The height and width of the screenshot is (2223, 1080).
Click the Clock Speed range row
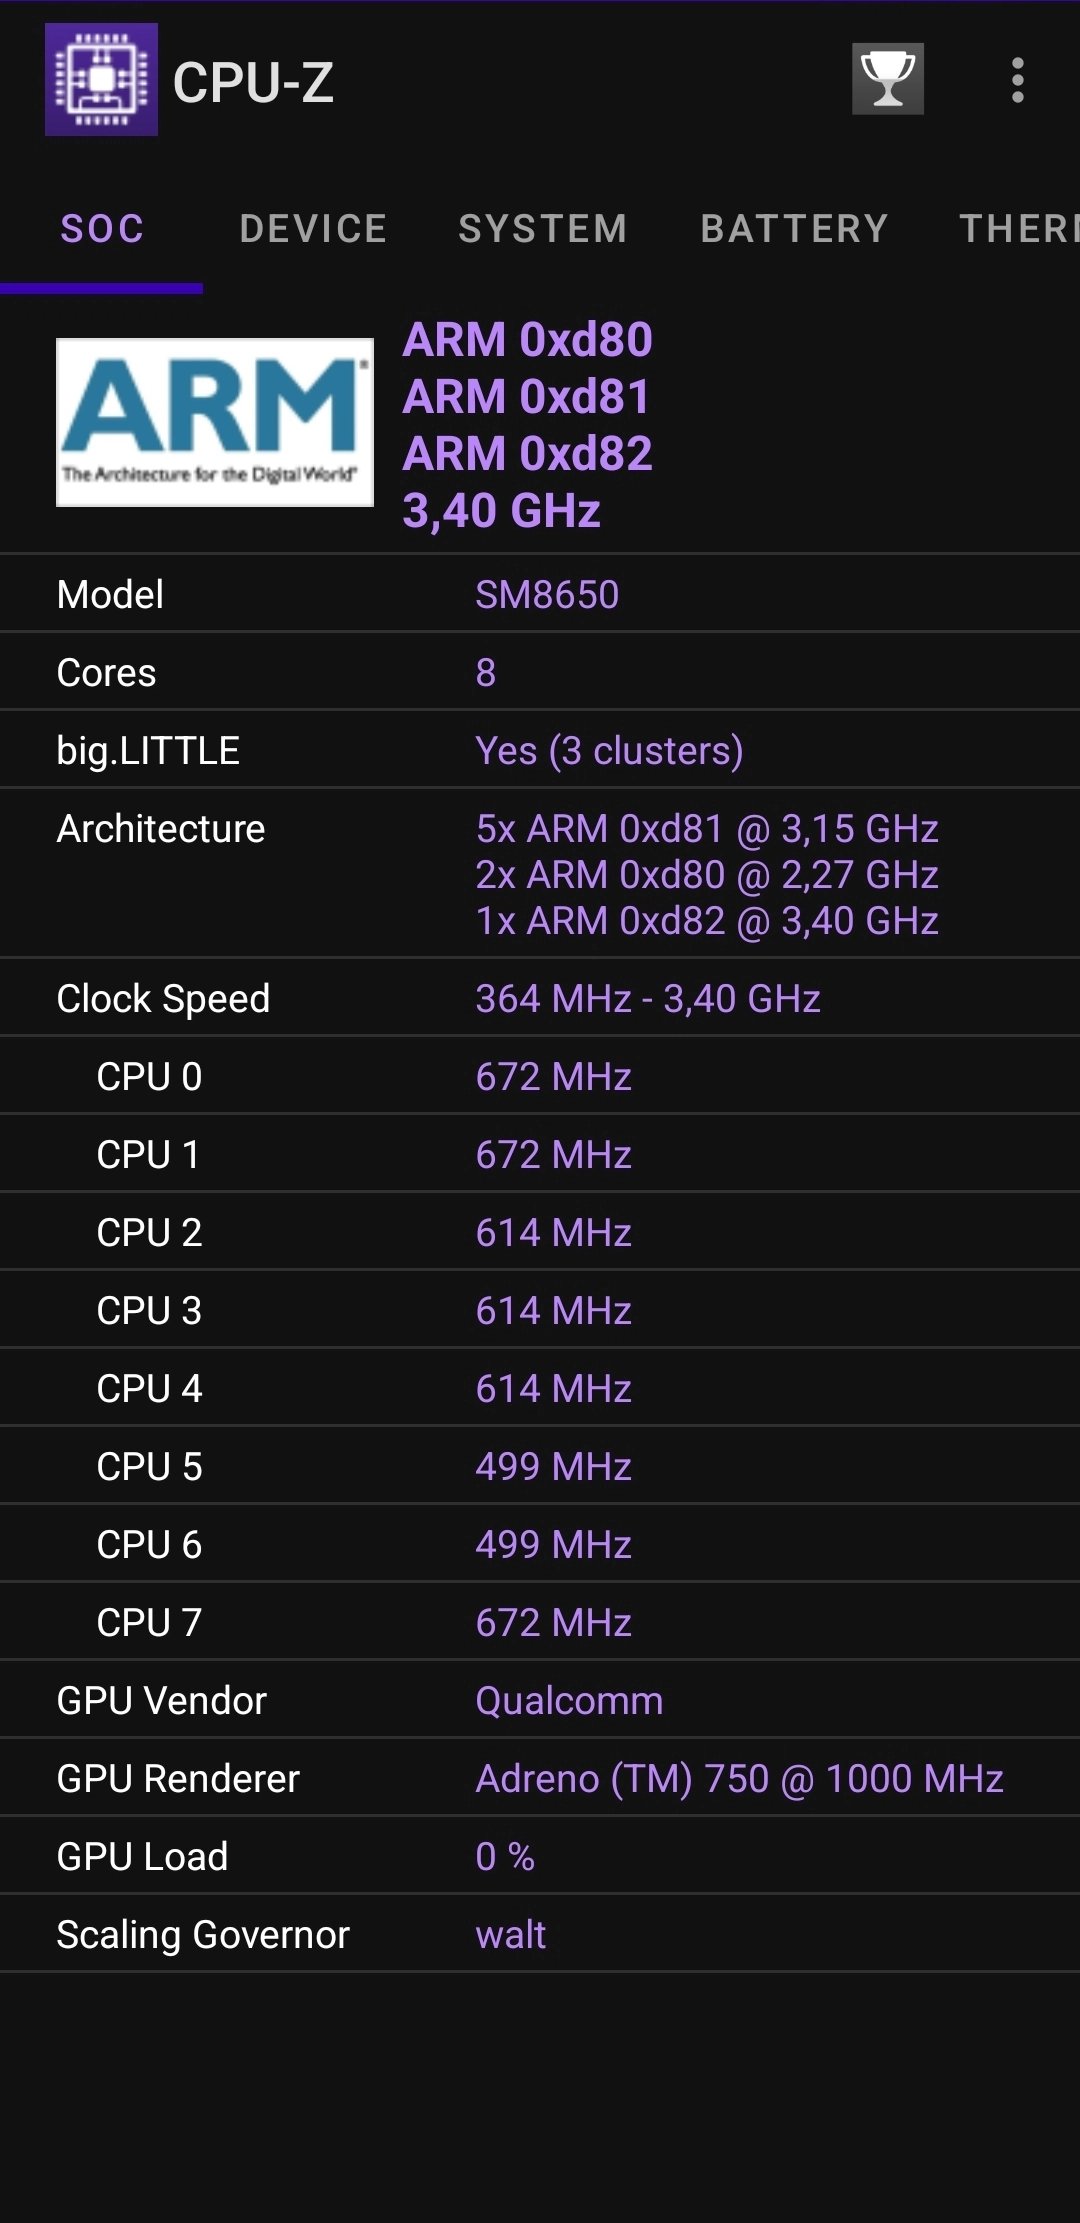coord(646,997)
